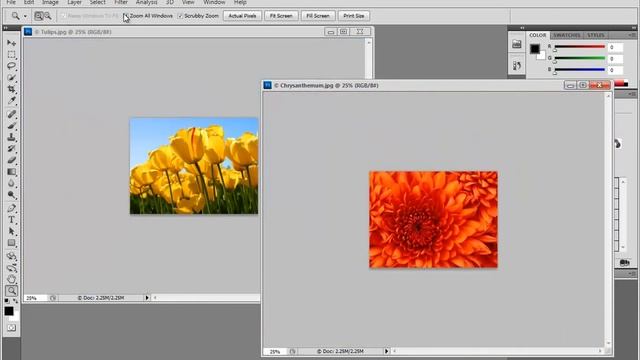Select the Lasso tool
The width and height of the screenshot is (640, 360).
point(11,66)
